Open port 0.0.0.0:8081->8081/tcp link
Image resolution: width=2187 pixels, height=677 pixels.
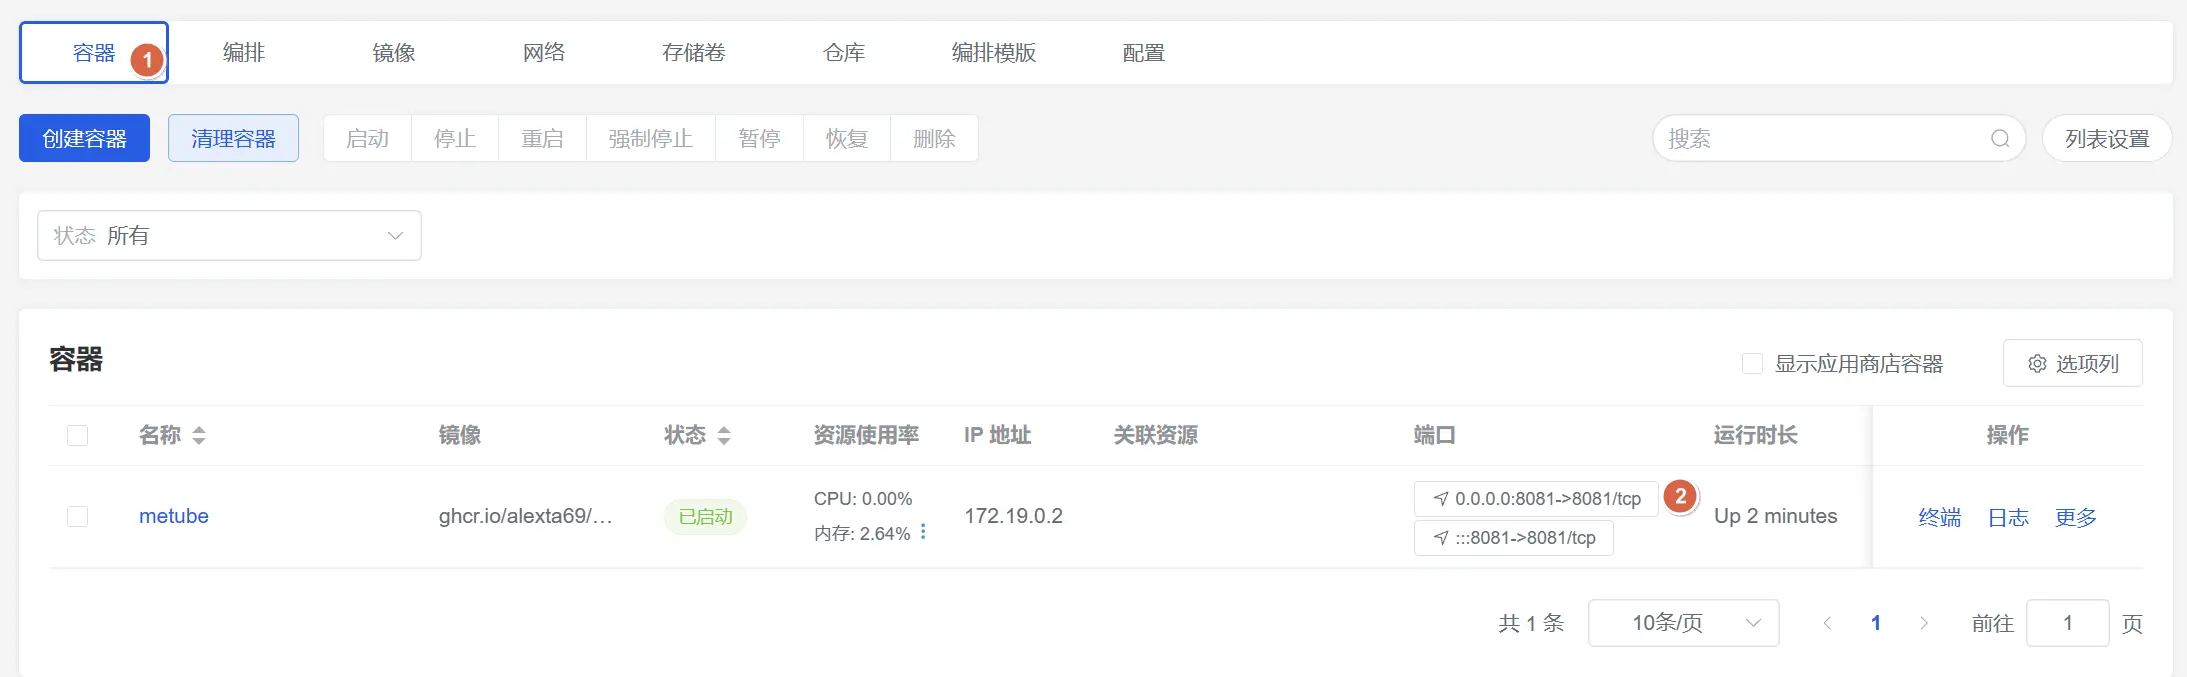1536,499
